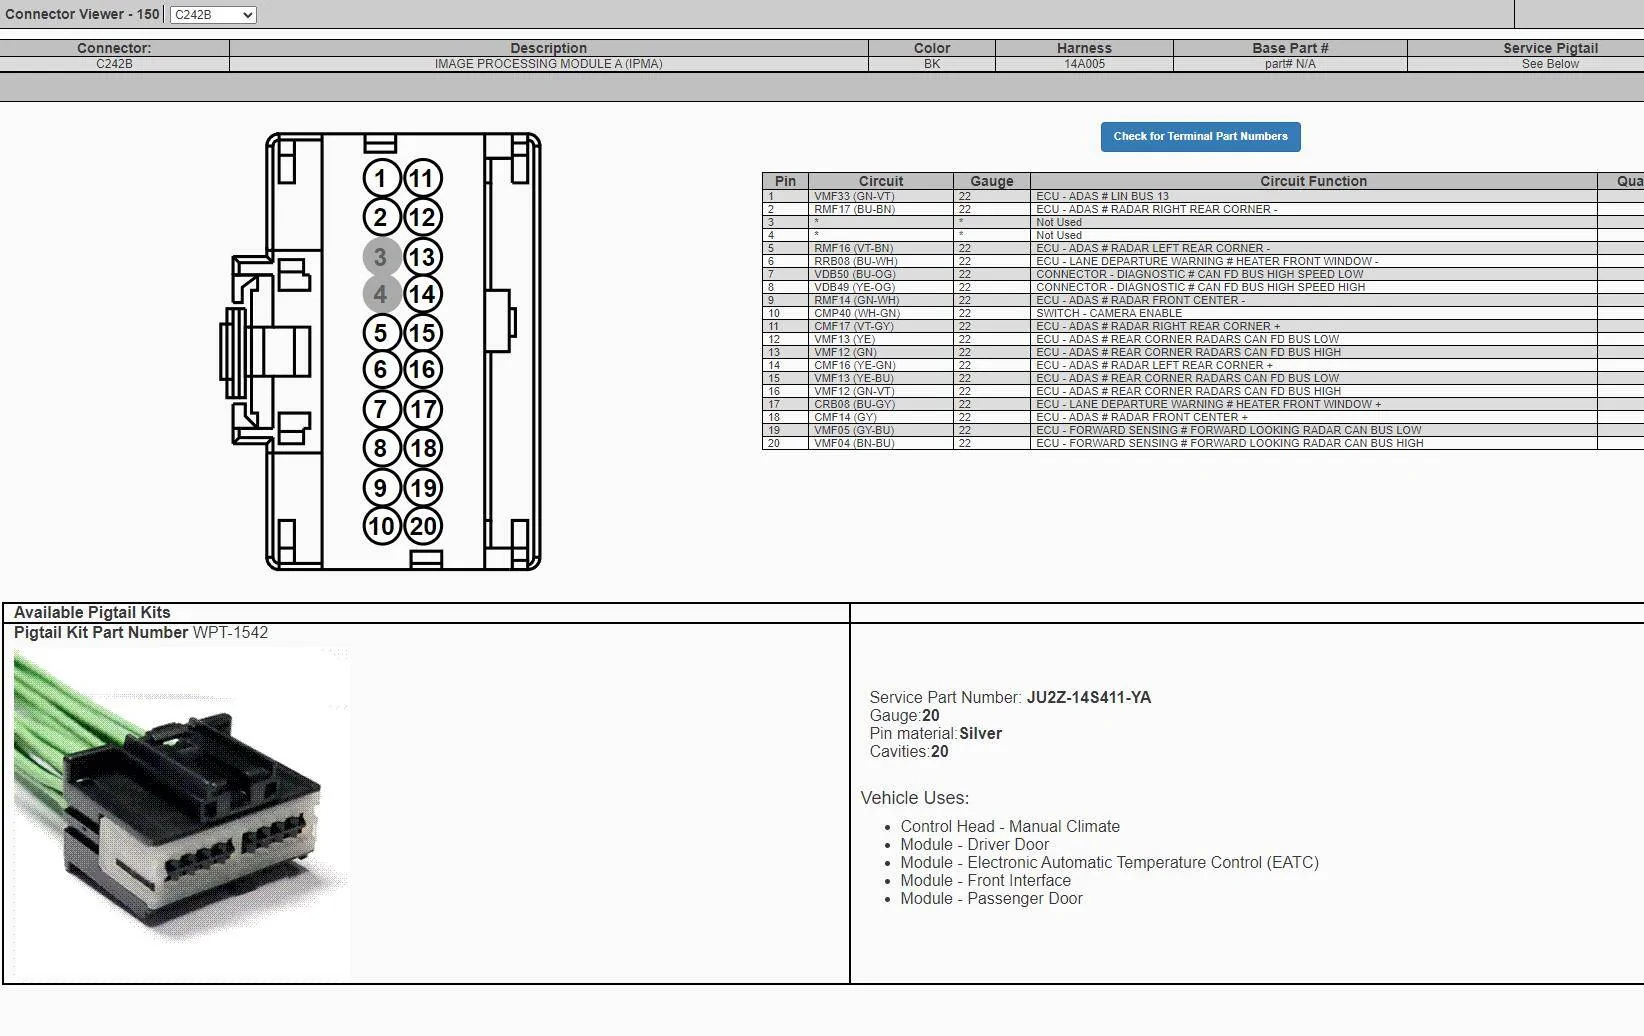This screenshot has width=1644, height=1036.
Task: Click pin 10 circle on the connector drawing
Action: 380,524
